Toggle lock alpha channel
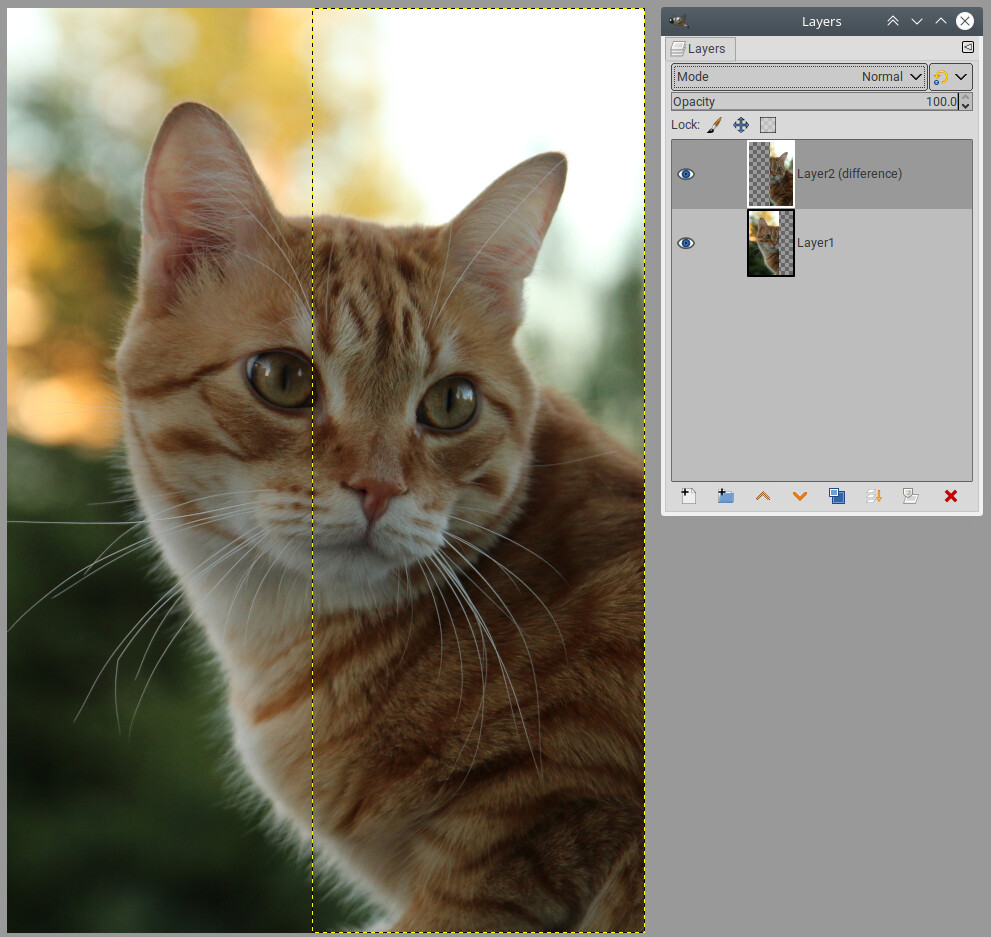Image resolution: width=991 pixels, height=937 pixels. coord(768,125)
